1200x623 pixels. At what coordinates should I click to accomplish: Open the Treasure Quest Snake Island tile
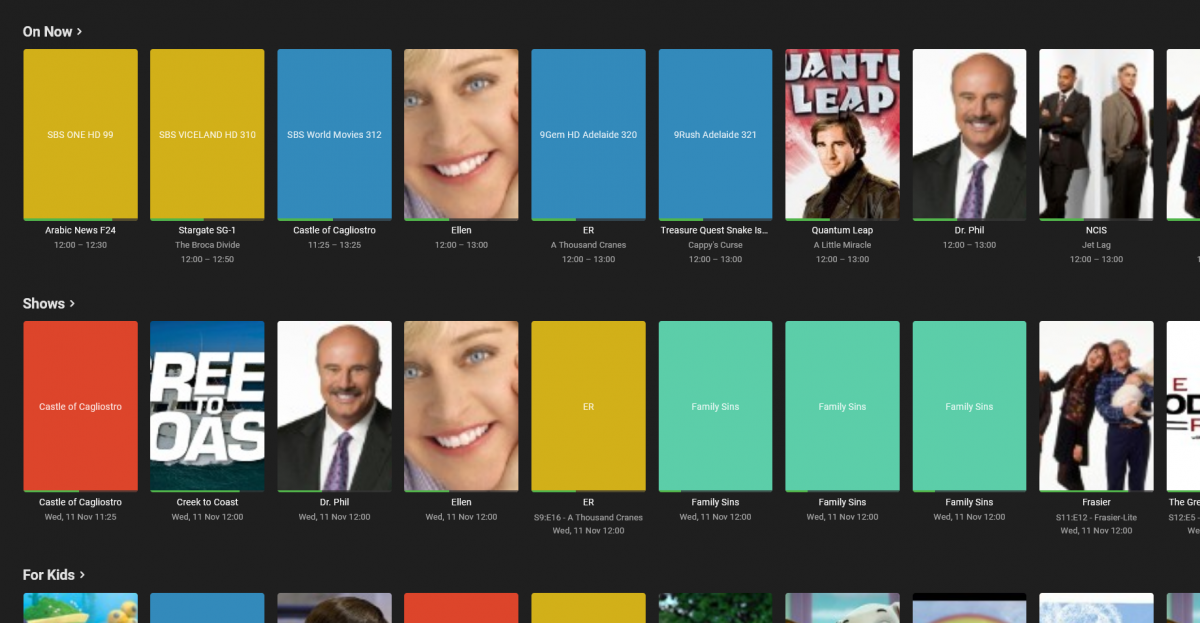715,134
